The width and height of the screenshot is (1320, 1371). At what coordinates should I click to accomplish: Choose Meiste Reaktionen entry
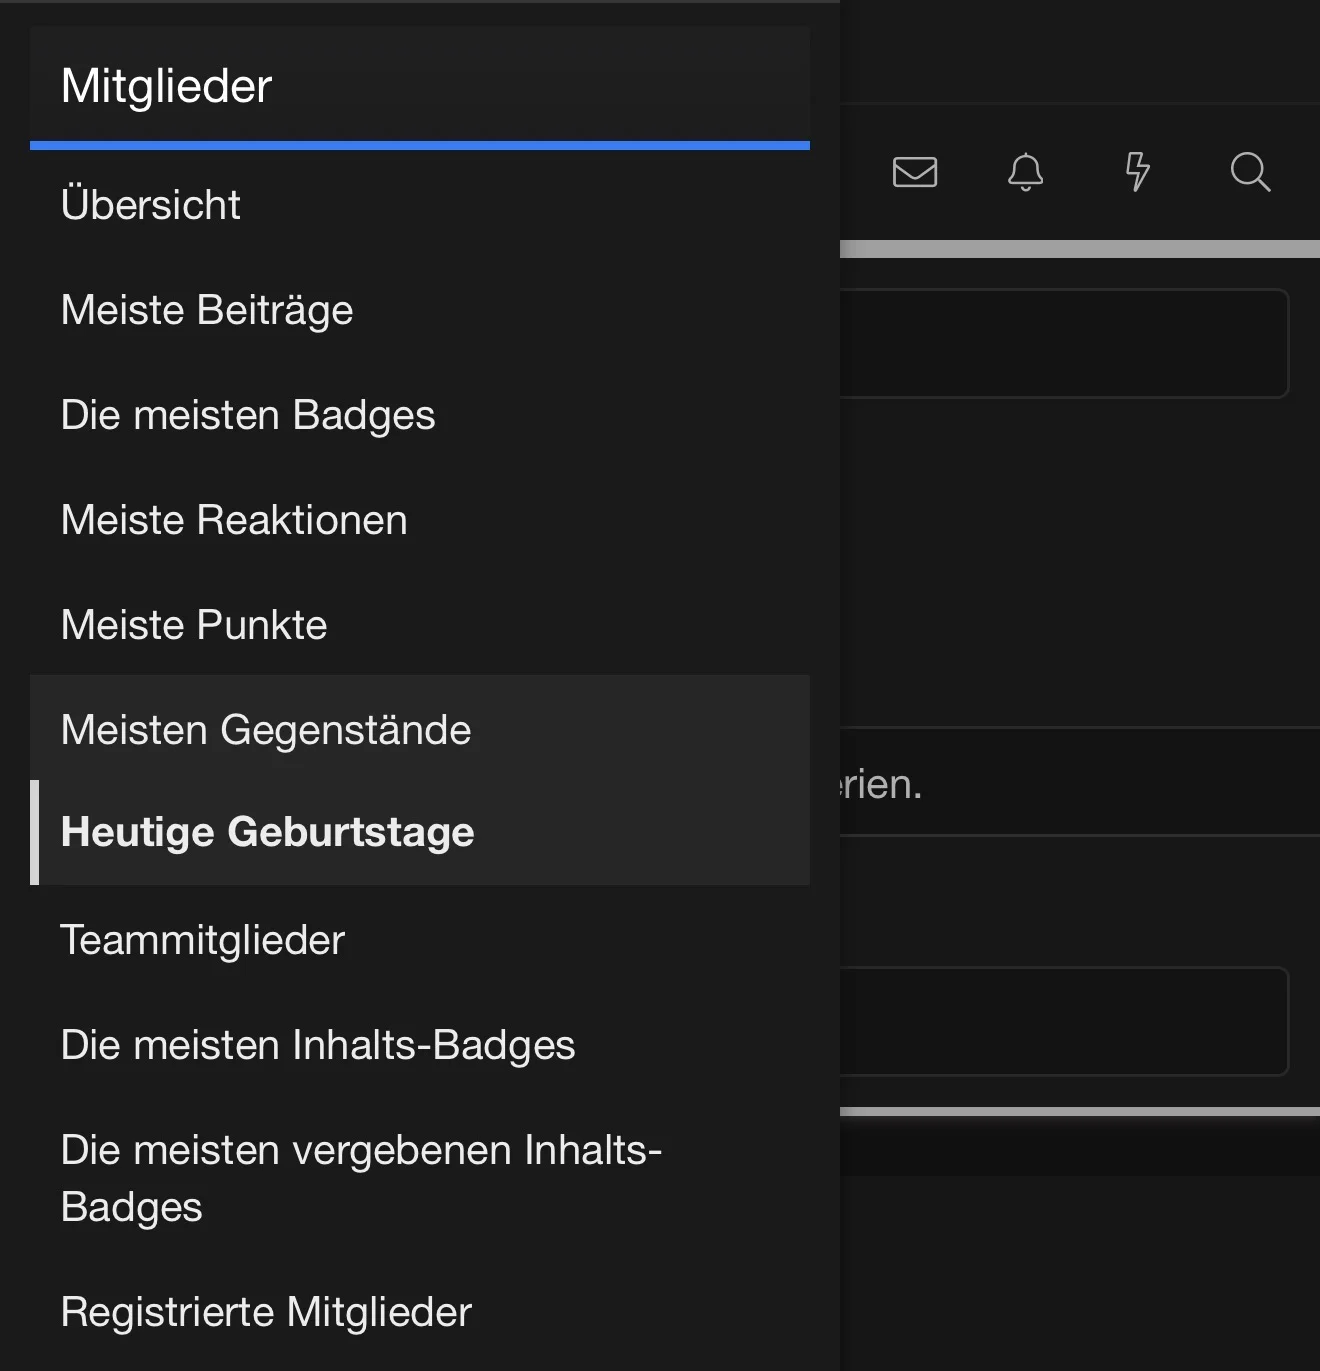tap(420, 519)
